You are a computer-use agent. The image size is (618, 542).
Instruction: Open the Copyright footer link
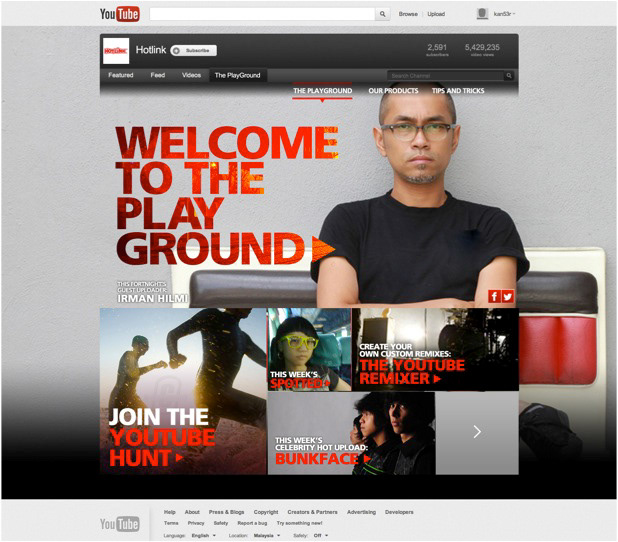pos(266,512)
